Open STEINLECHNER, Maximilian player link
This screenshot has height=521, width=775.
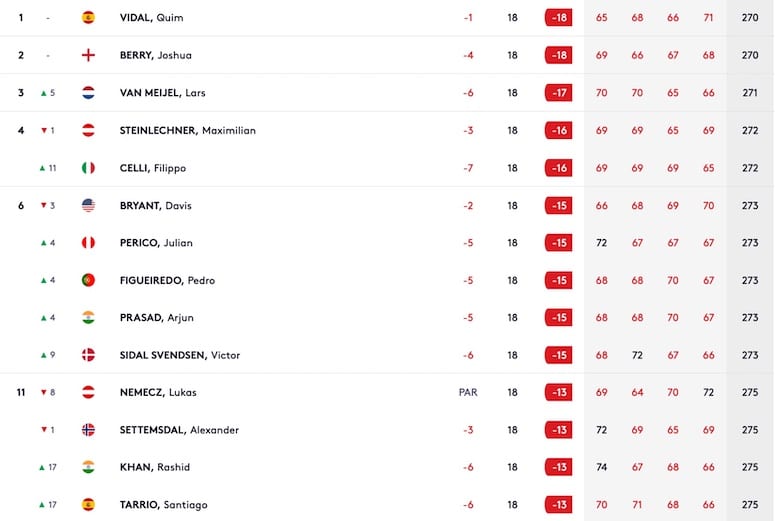point(188,130)
